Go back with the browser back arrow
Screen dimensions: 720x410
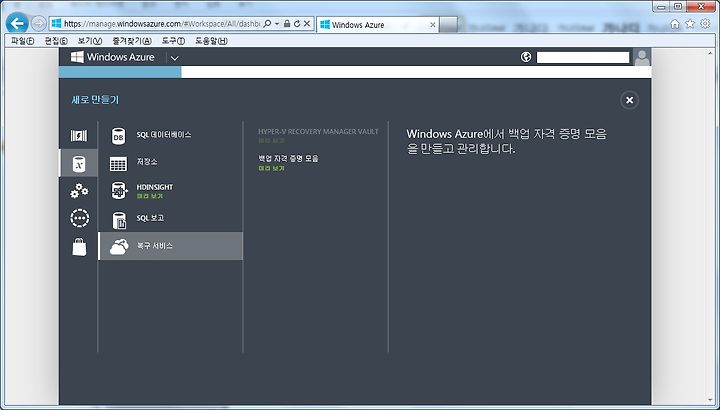coord(17,23)
